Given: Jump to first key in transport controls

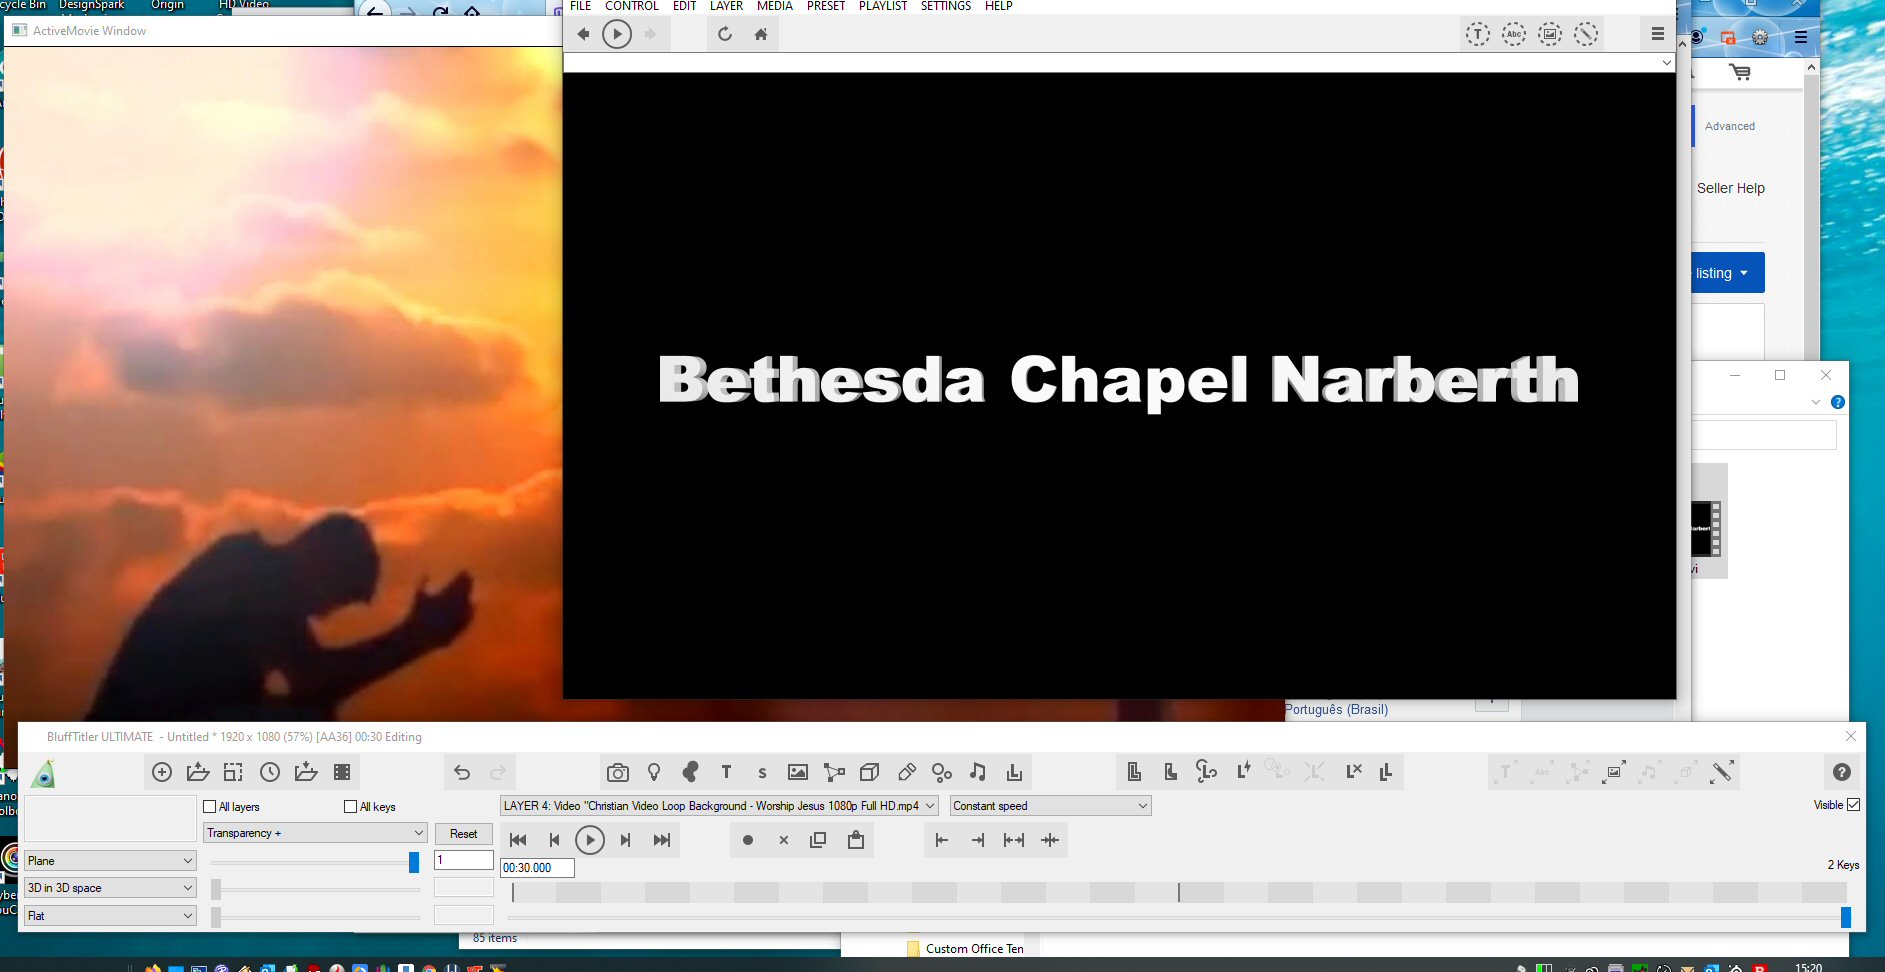Looking at the screenshot, I should 518,840.
